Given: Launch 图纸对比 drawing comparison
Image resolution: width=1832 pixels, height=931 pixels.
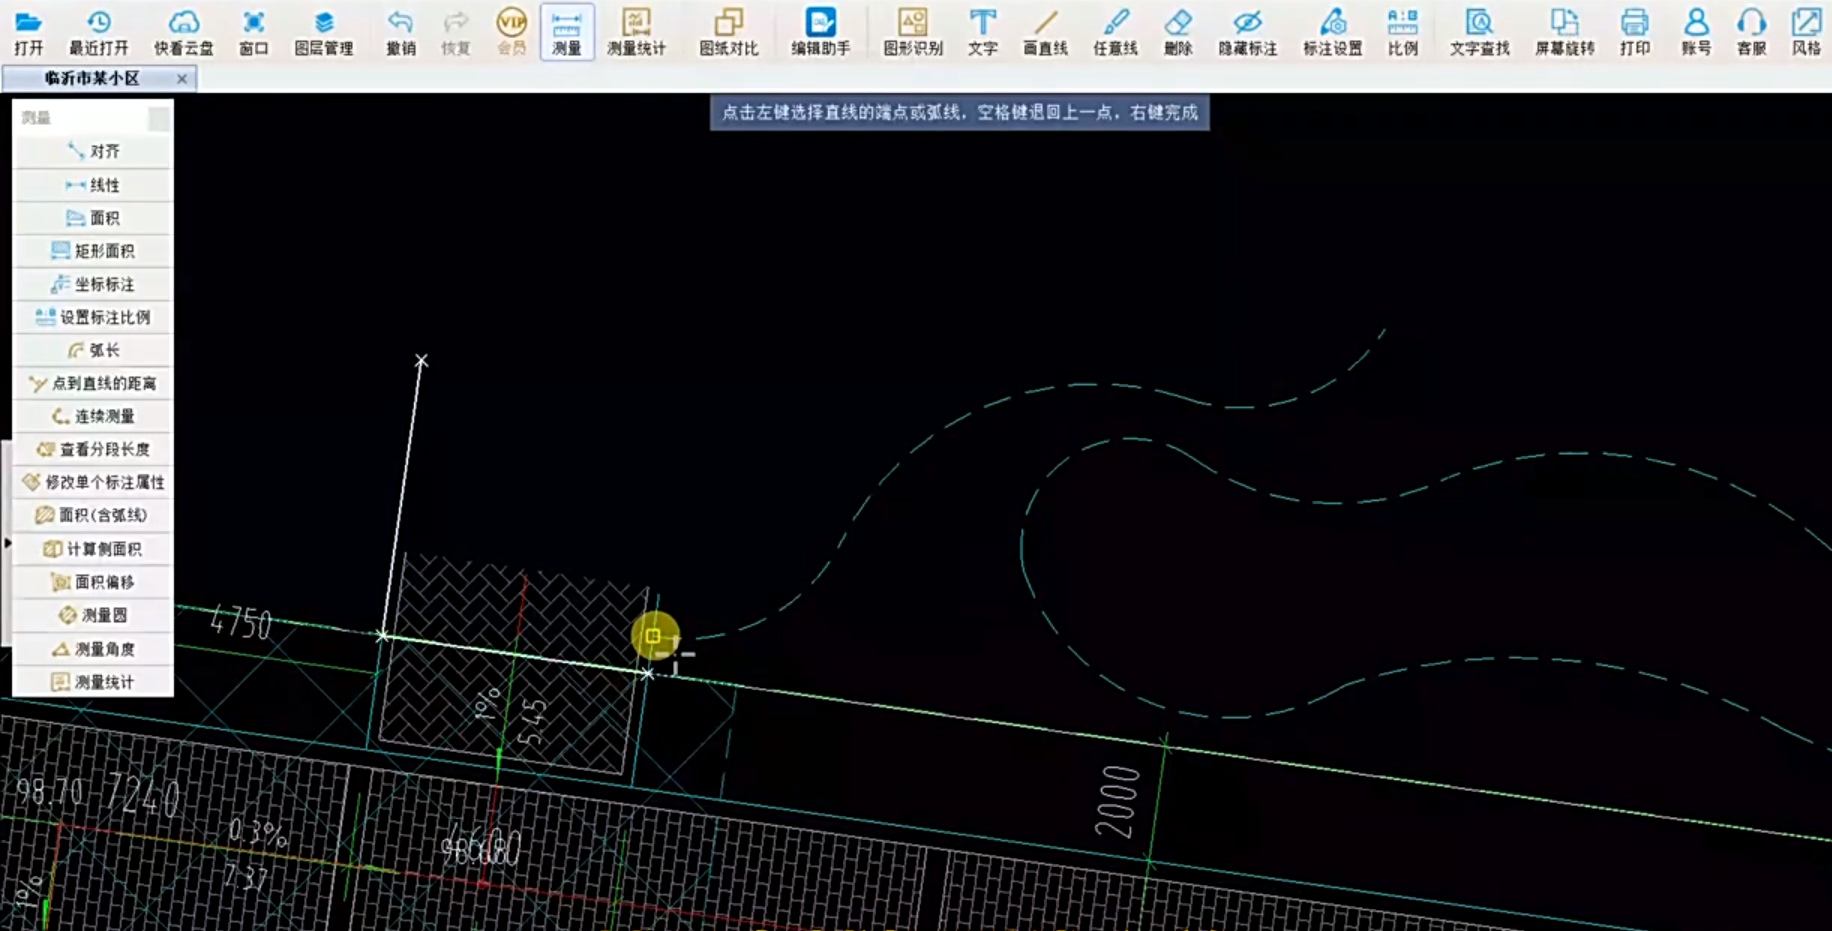Looking at the screenshot, I should point(728,31).
